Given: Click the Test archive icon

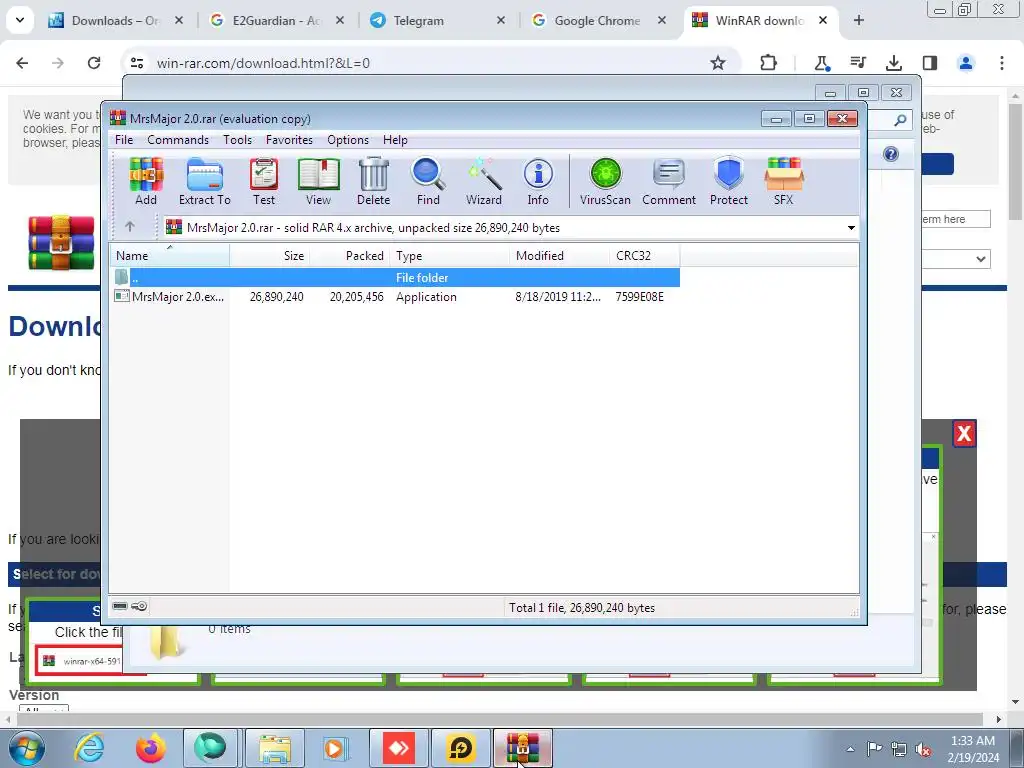Looking at the screenshot, I should tap(264, 182).
